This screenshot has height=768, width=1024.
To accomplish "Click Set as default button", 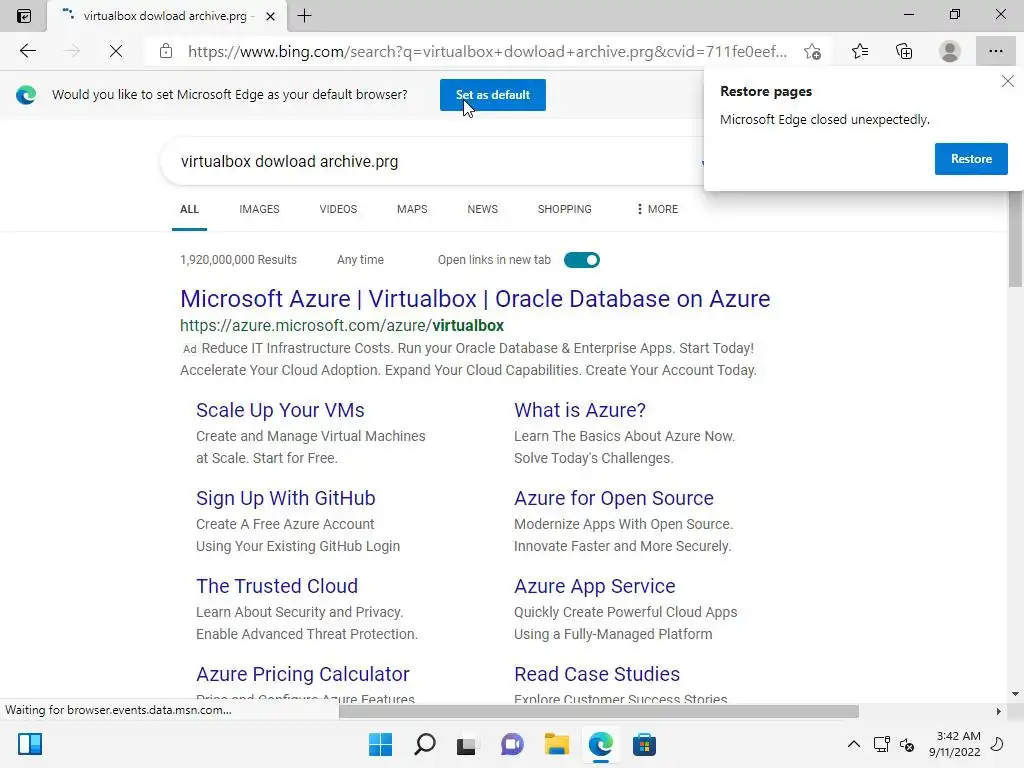I will point(492,95).
